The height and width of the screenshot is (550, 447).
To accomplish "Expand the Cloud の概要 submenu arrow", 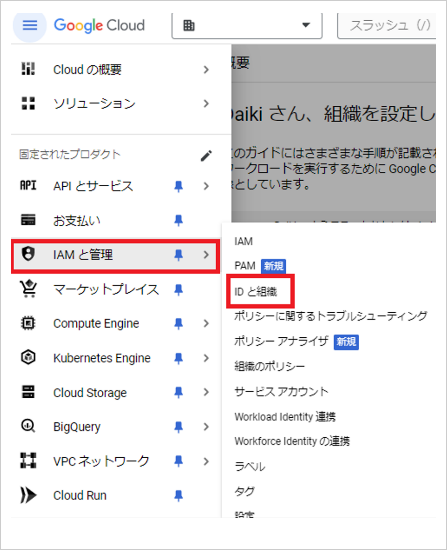I will pos(206,70).
